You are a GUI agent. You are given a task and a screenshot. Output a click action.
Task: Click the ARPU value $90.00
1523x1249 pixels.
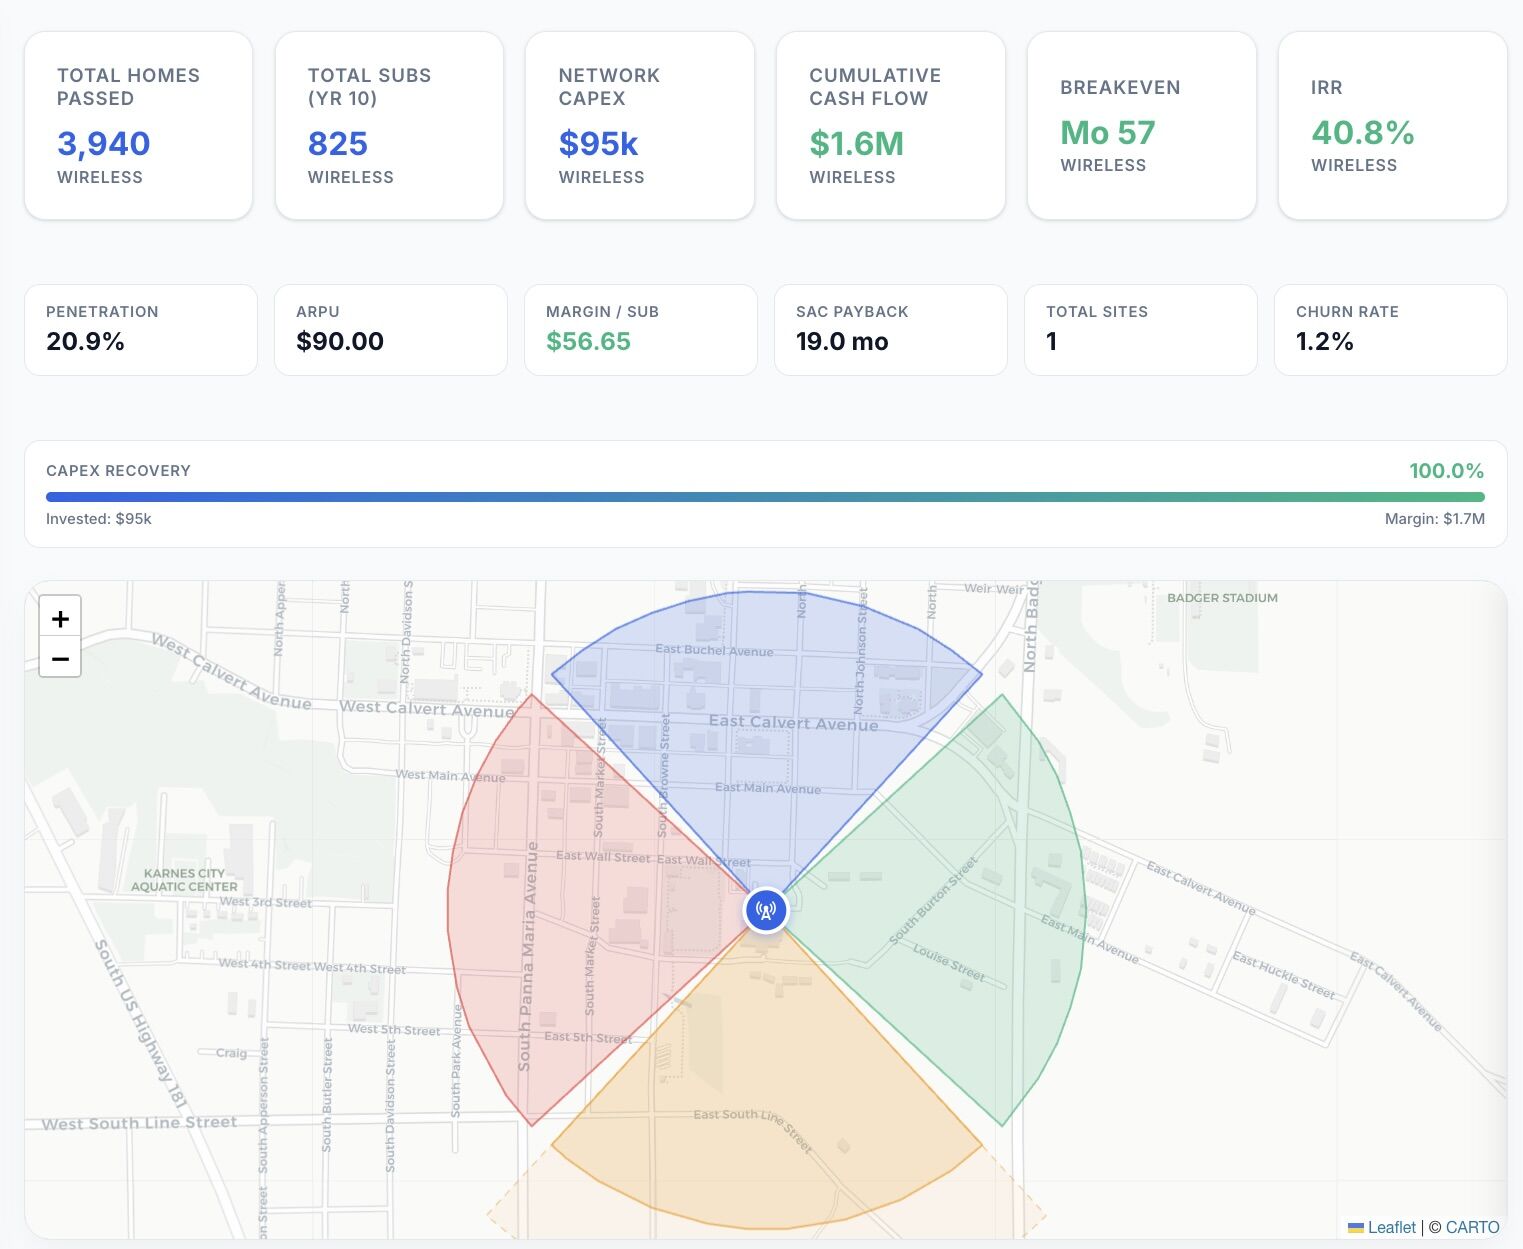tap(340, 341)
